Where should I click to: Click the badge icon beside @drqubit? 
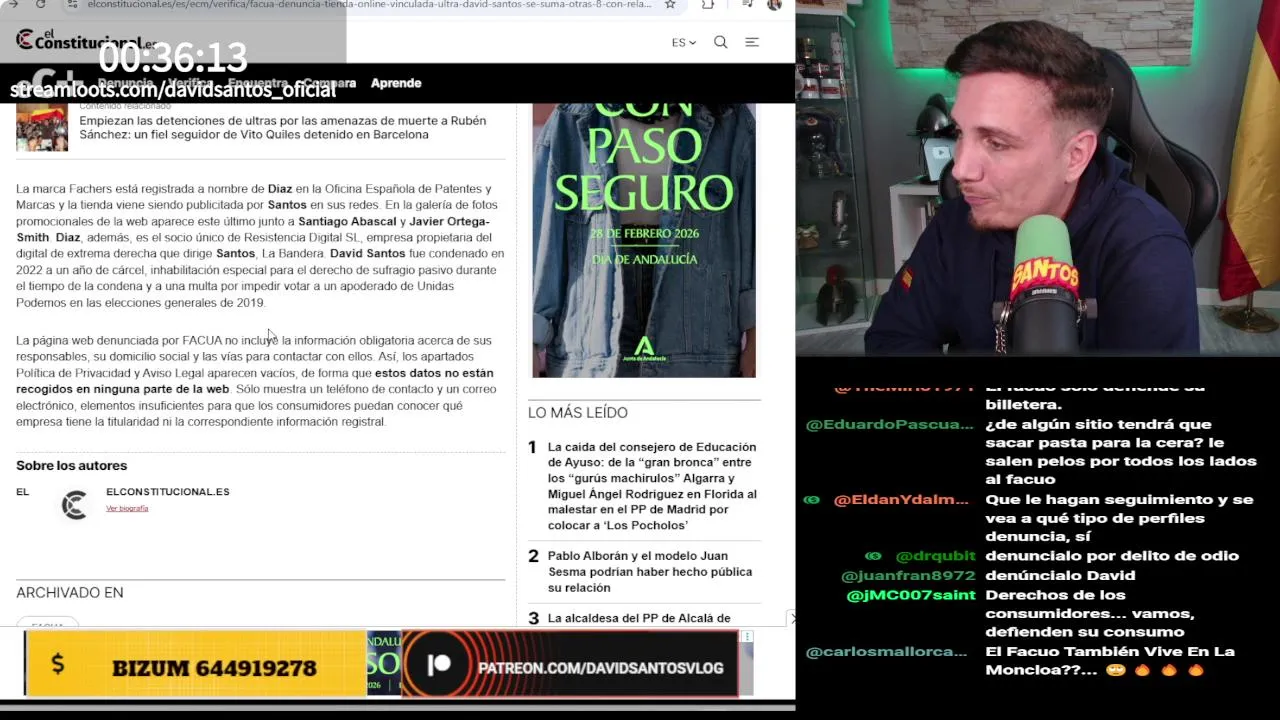[x=874, y=555]
